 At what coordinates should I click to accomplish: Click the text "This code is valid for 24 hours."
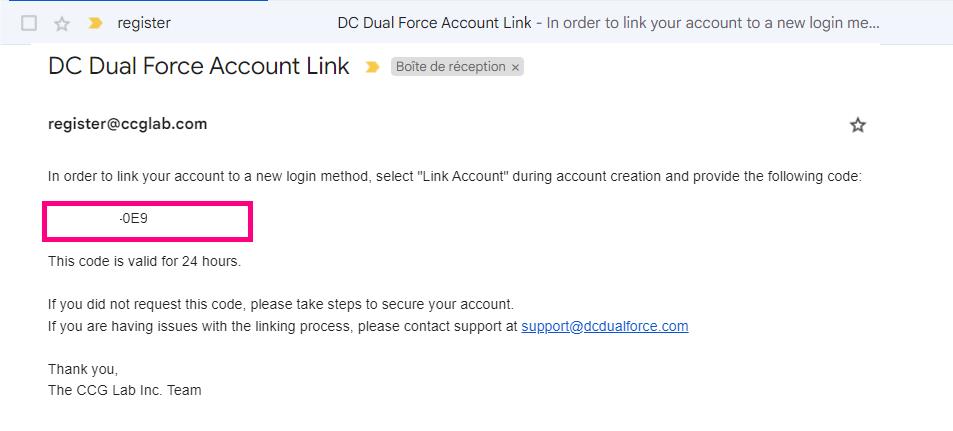145,262
